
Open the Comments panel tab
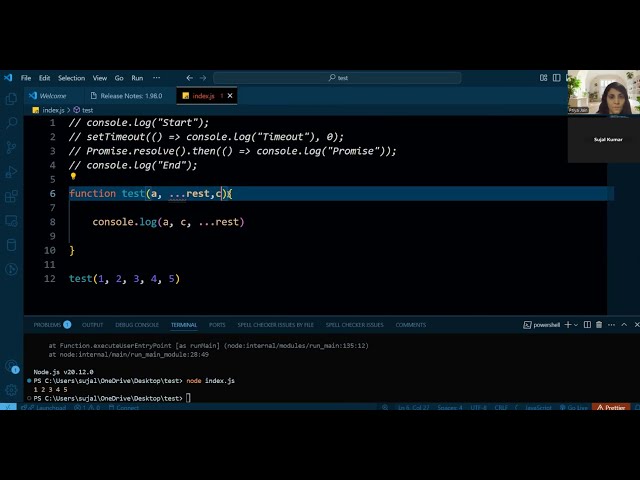(x=411, y=325)
